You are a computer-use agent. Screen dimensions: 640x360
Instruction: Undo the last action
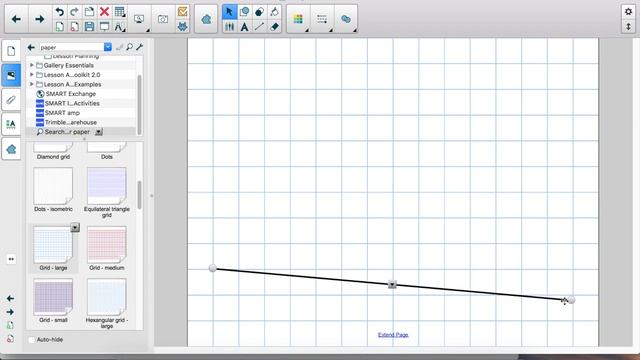tap(60, 11)
